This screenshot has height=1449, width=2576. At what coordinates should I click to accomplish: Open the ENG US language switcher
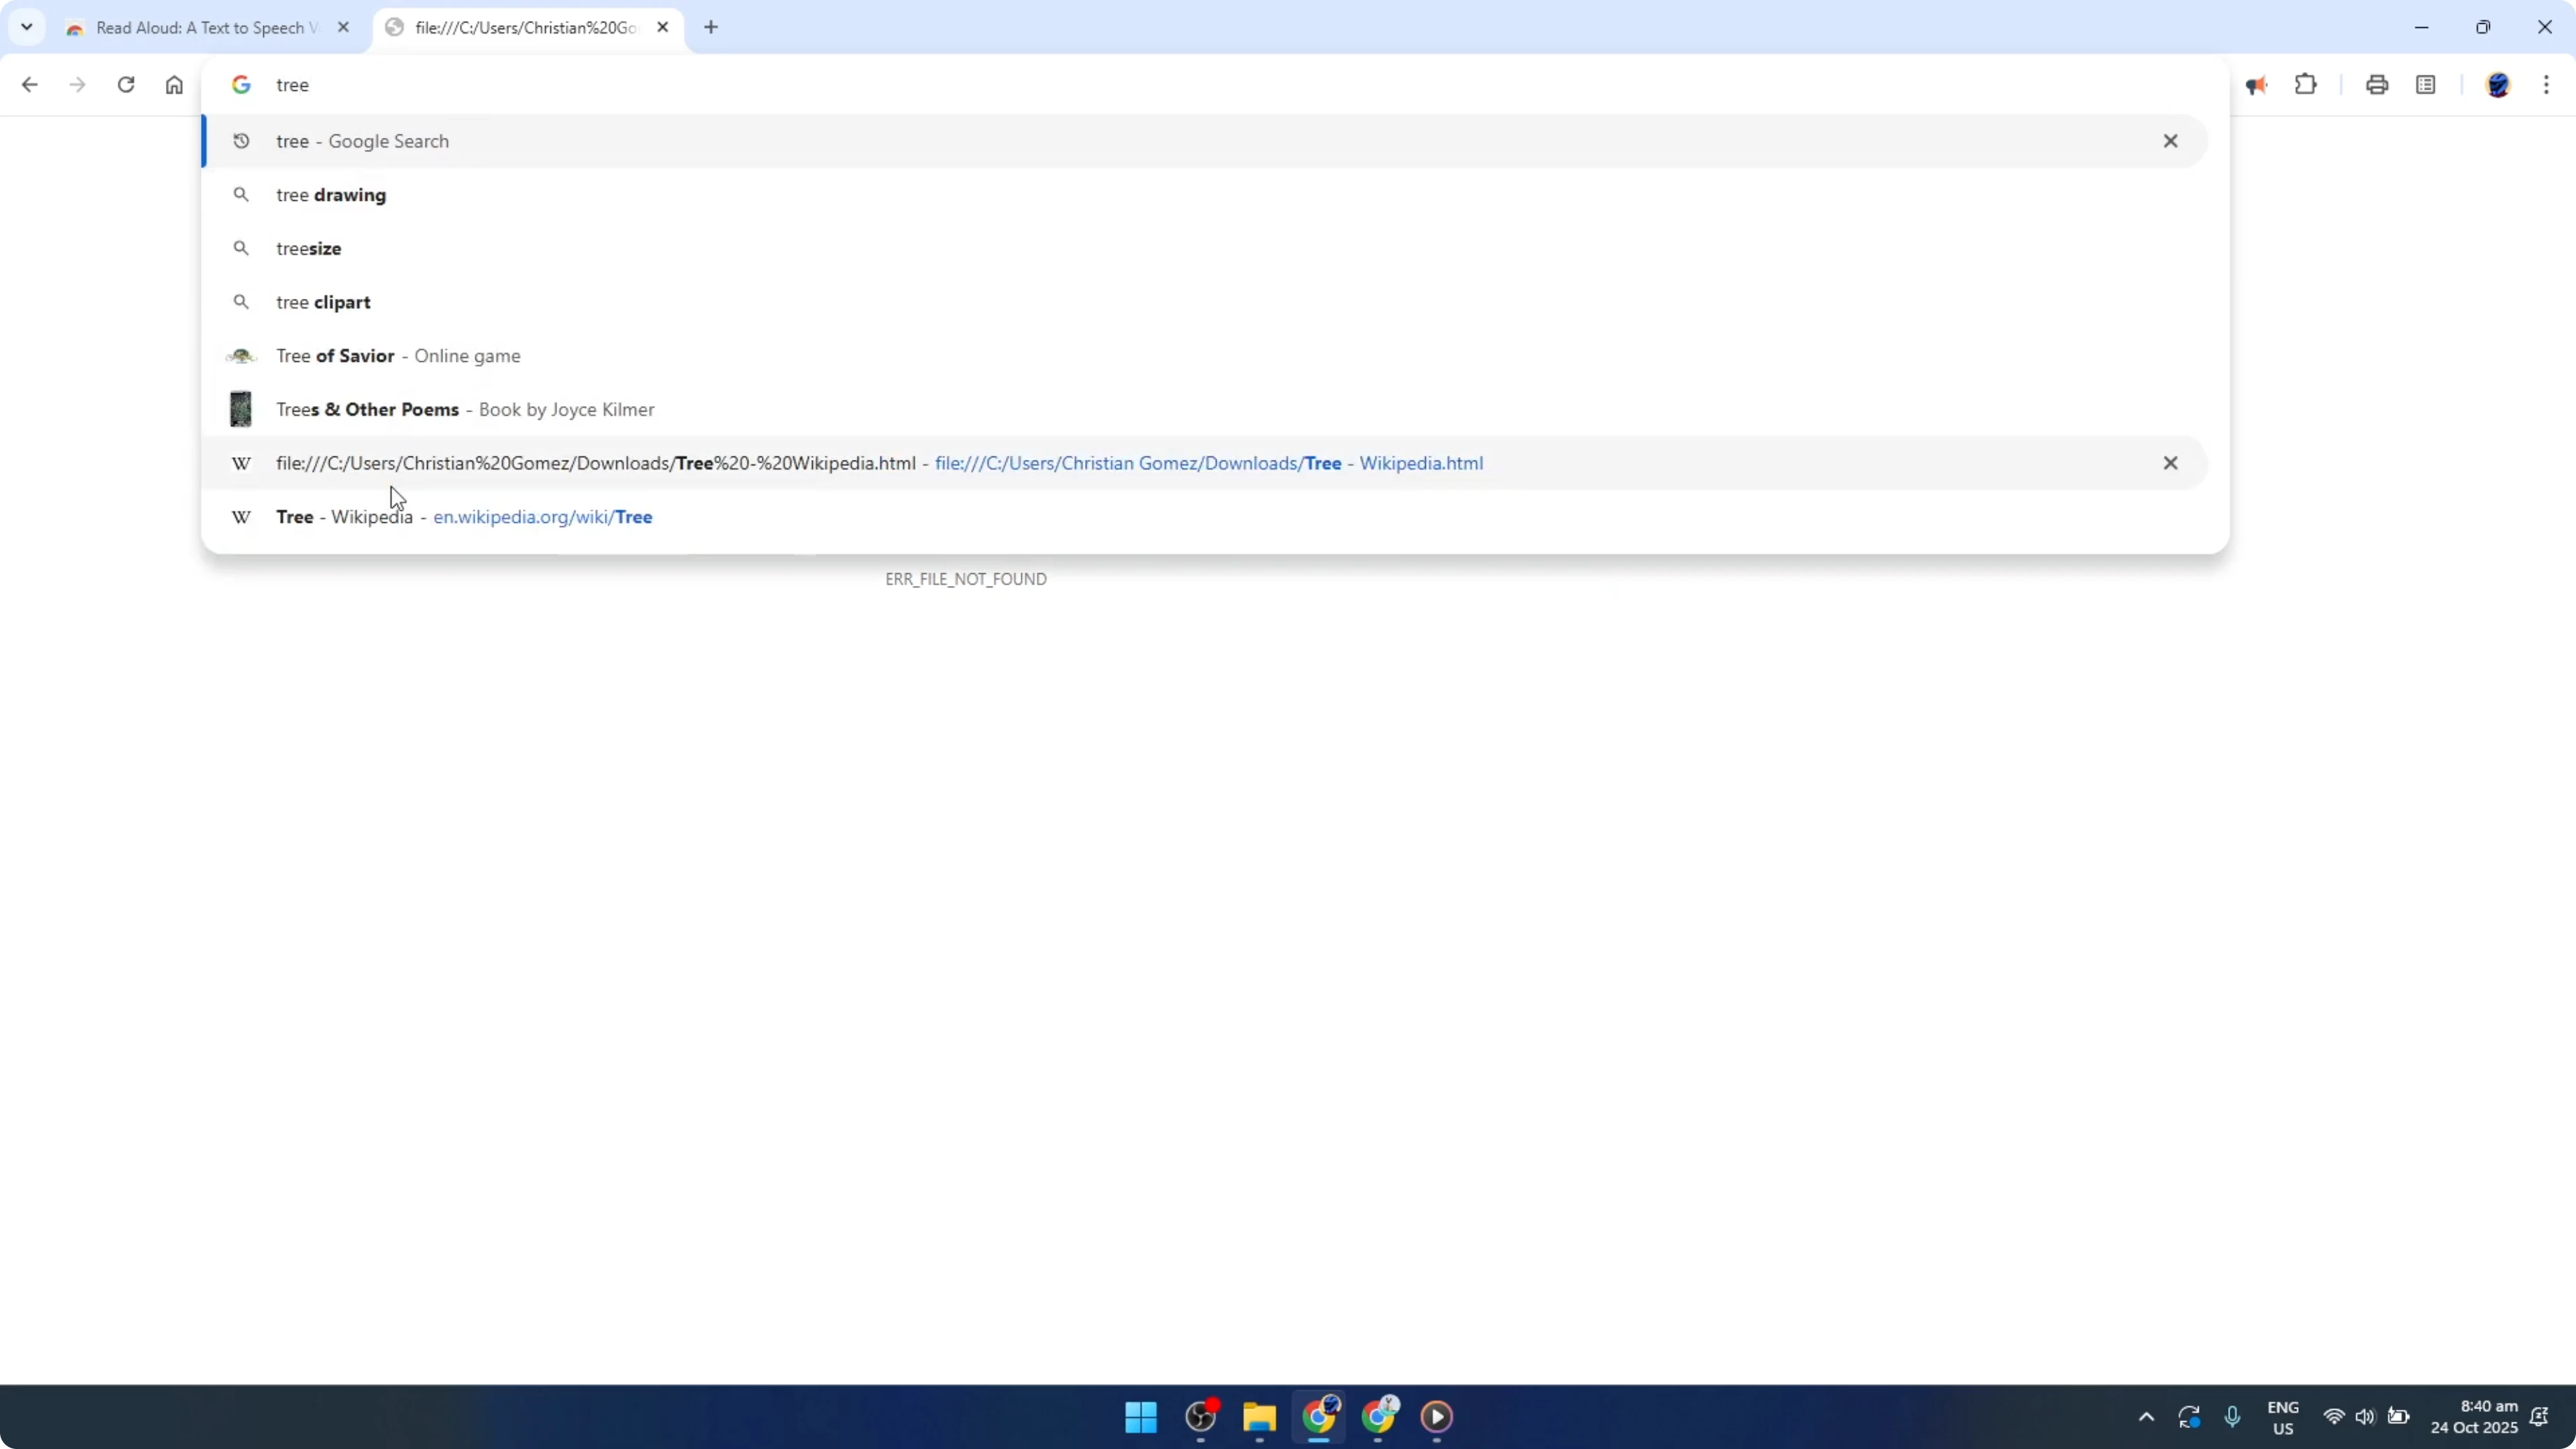pyautogui.click(x=2283, y=1417)
